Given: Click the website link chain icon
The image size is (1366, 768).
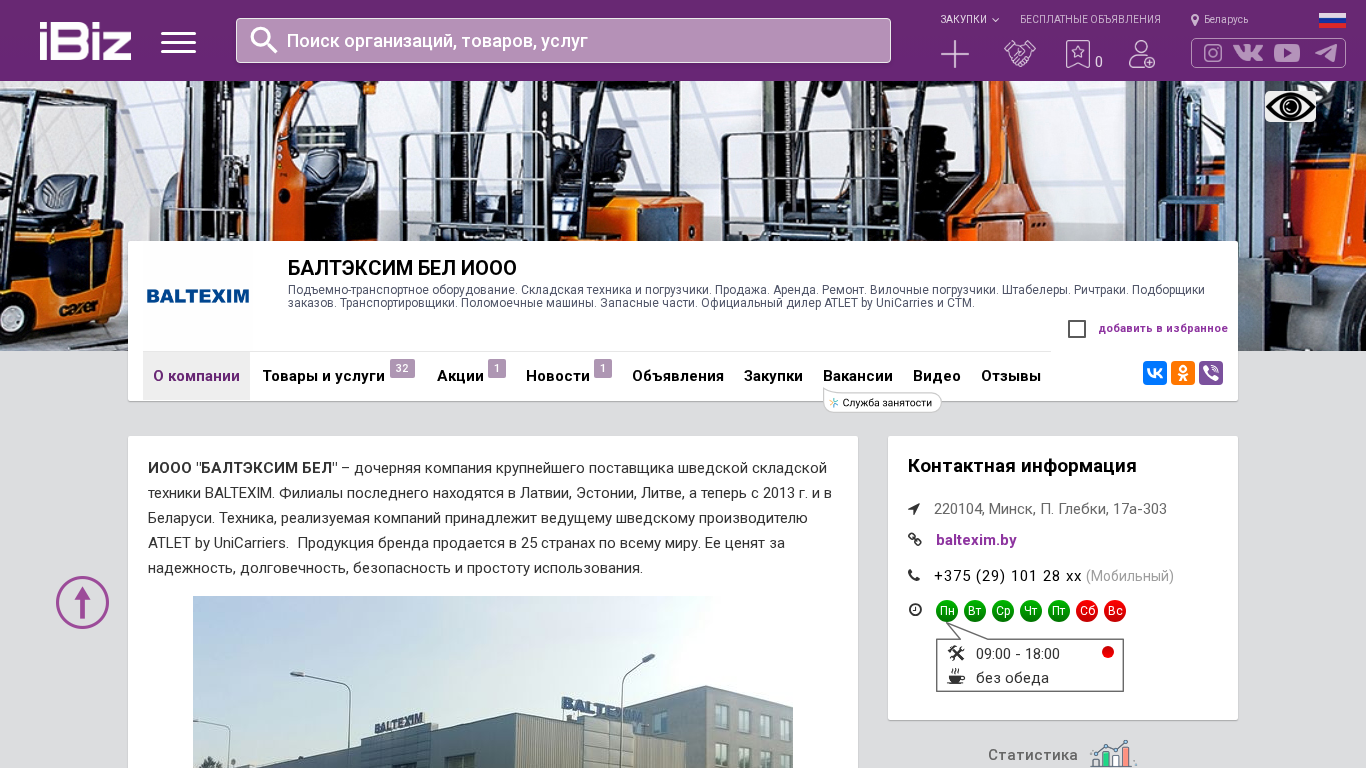Looking at the screenshot, I should (x=915, y=539).
